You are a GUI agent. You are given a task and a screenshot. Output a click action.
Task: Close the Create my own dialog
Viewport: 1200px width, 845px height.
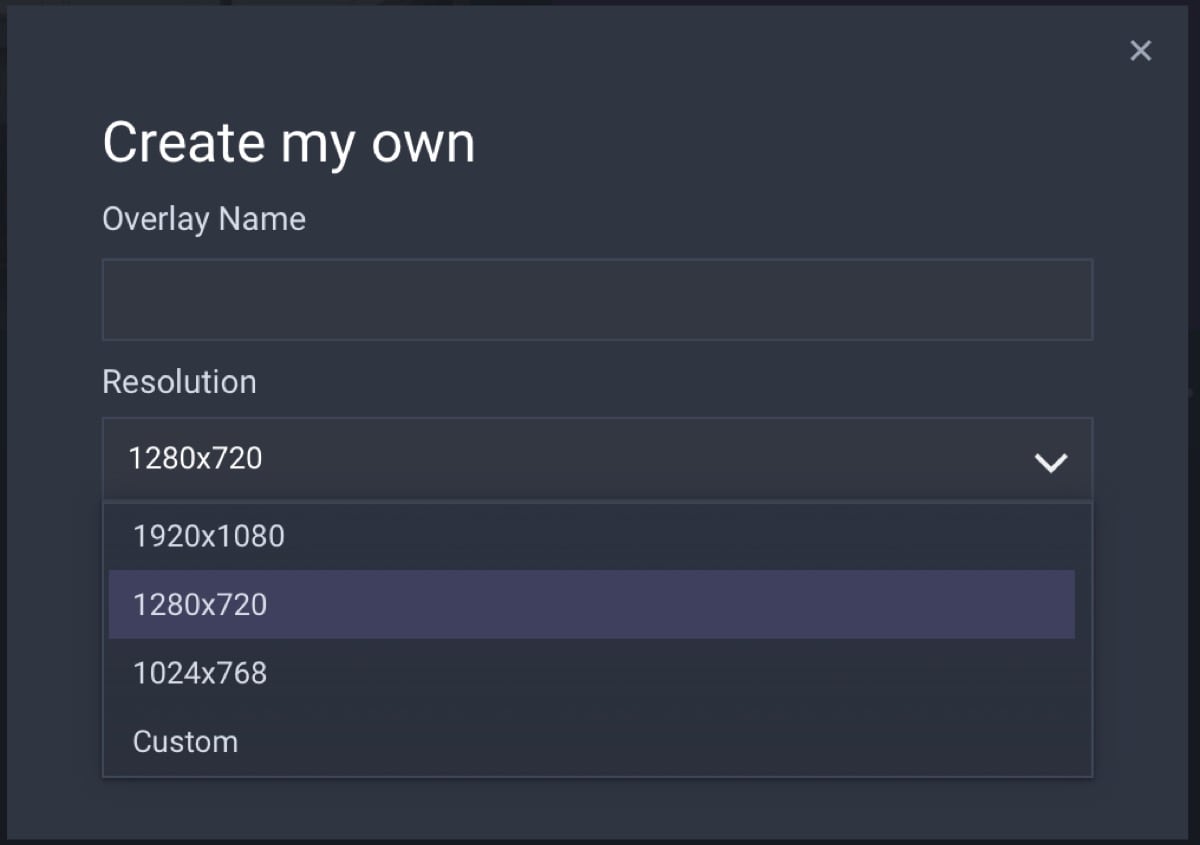tap(1140, 51)
